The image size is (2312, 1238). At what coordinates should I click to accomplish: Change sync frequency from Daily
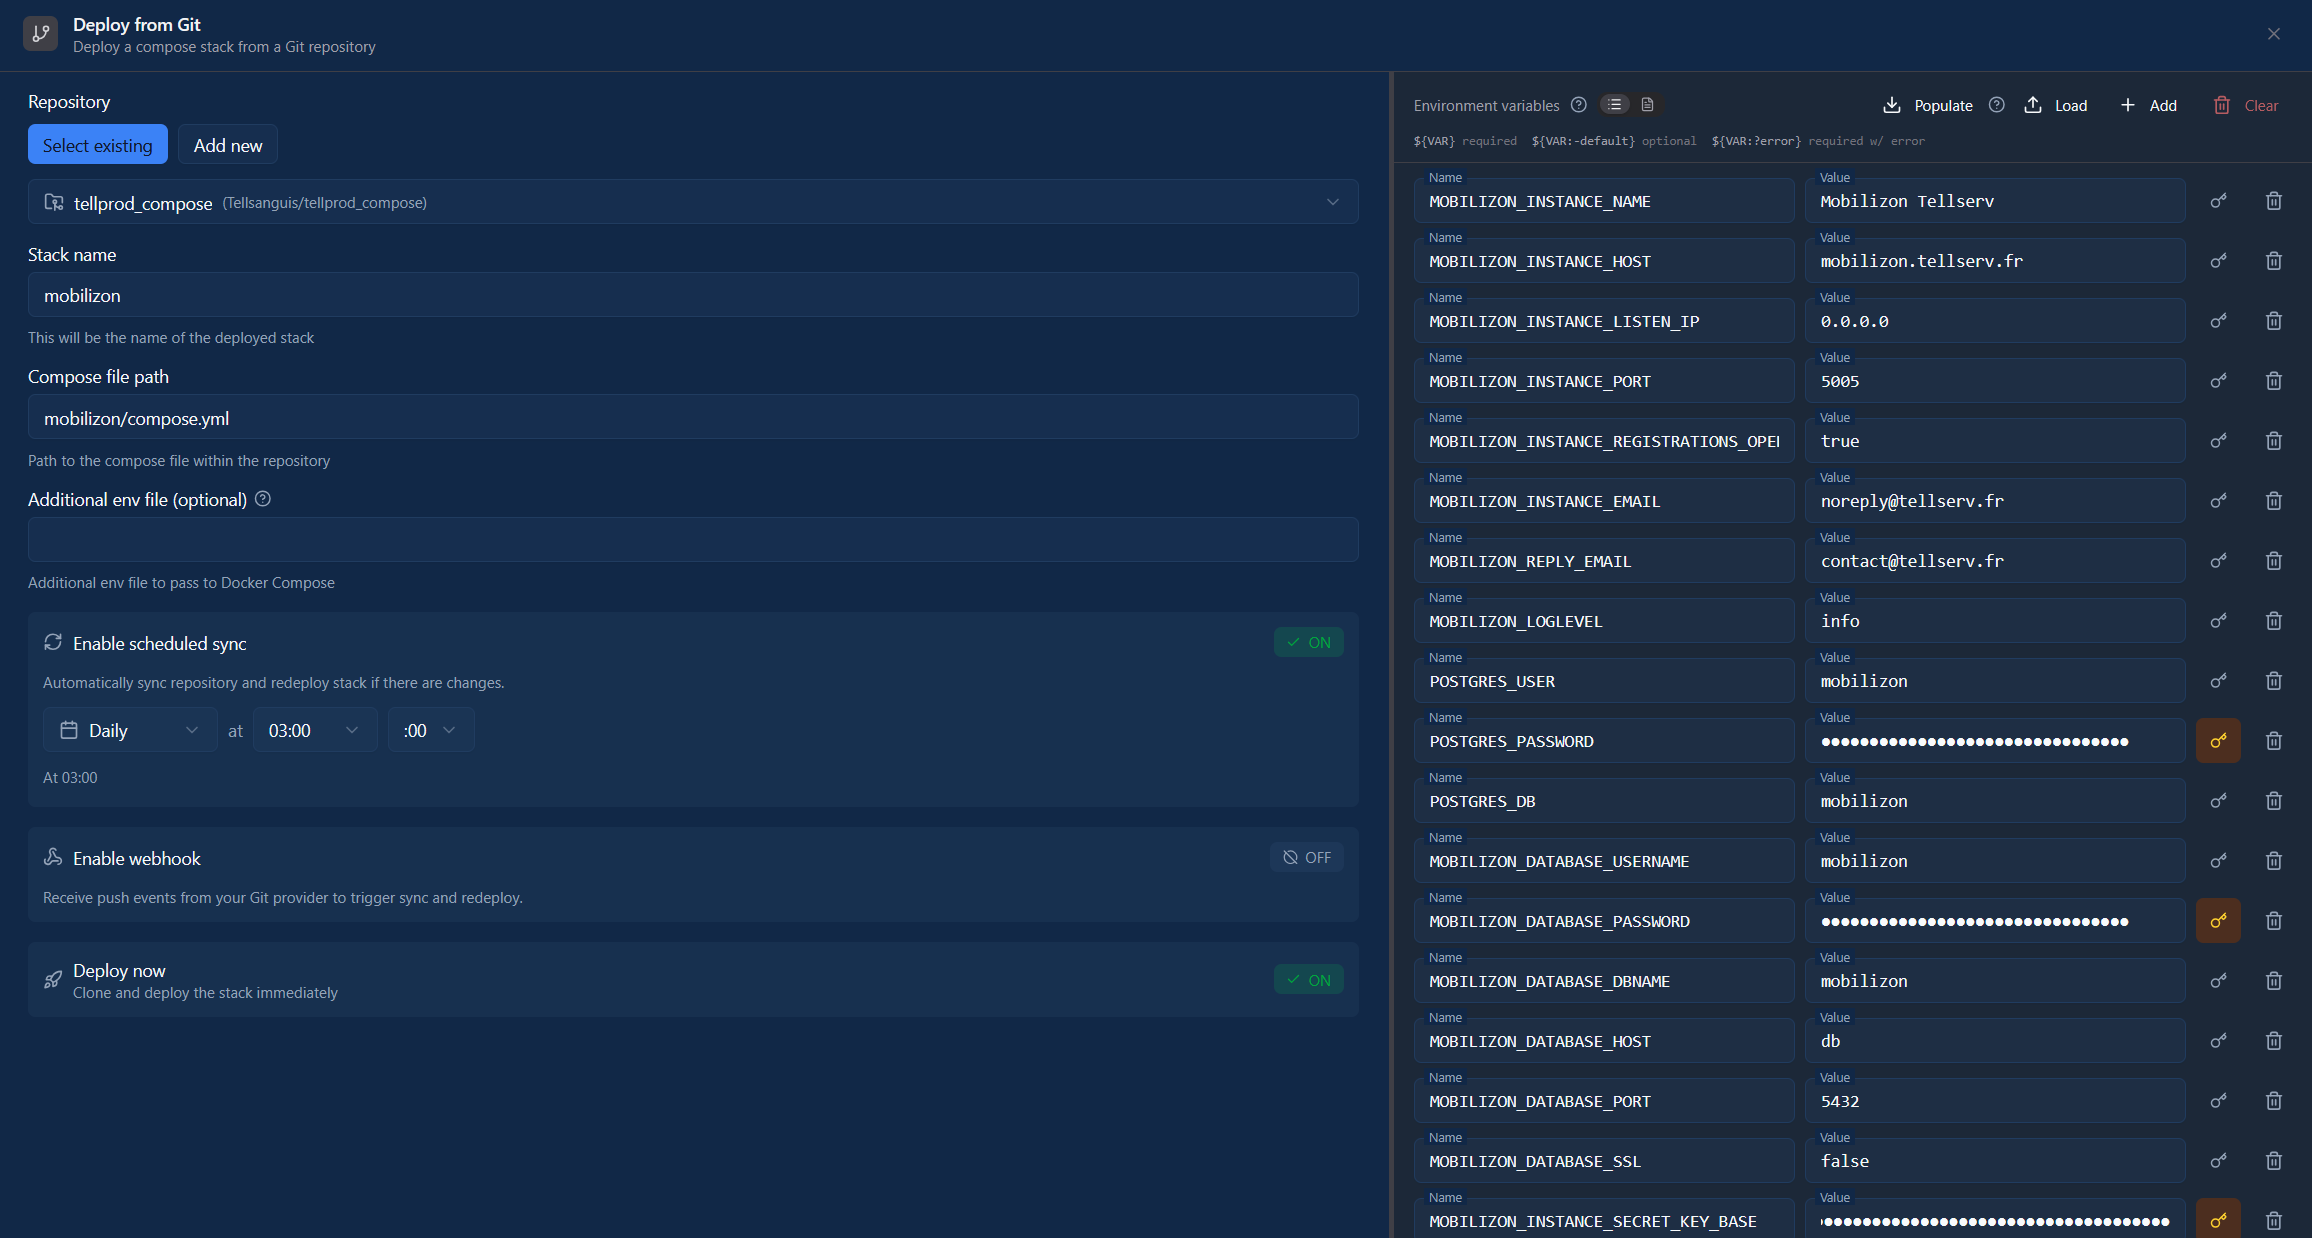[129, 730]
